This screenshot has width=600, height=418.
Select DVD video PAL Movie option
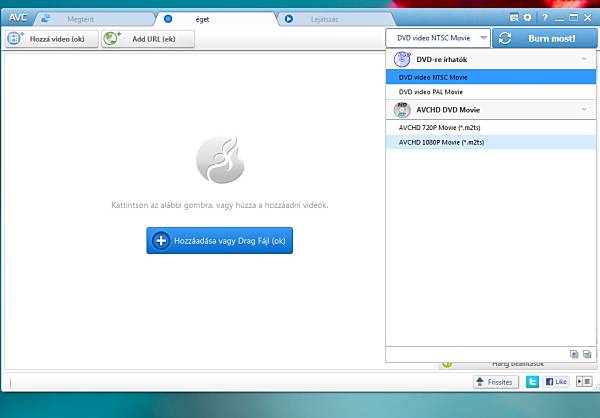[x=491, y=92]
